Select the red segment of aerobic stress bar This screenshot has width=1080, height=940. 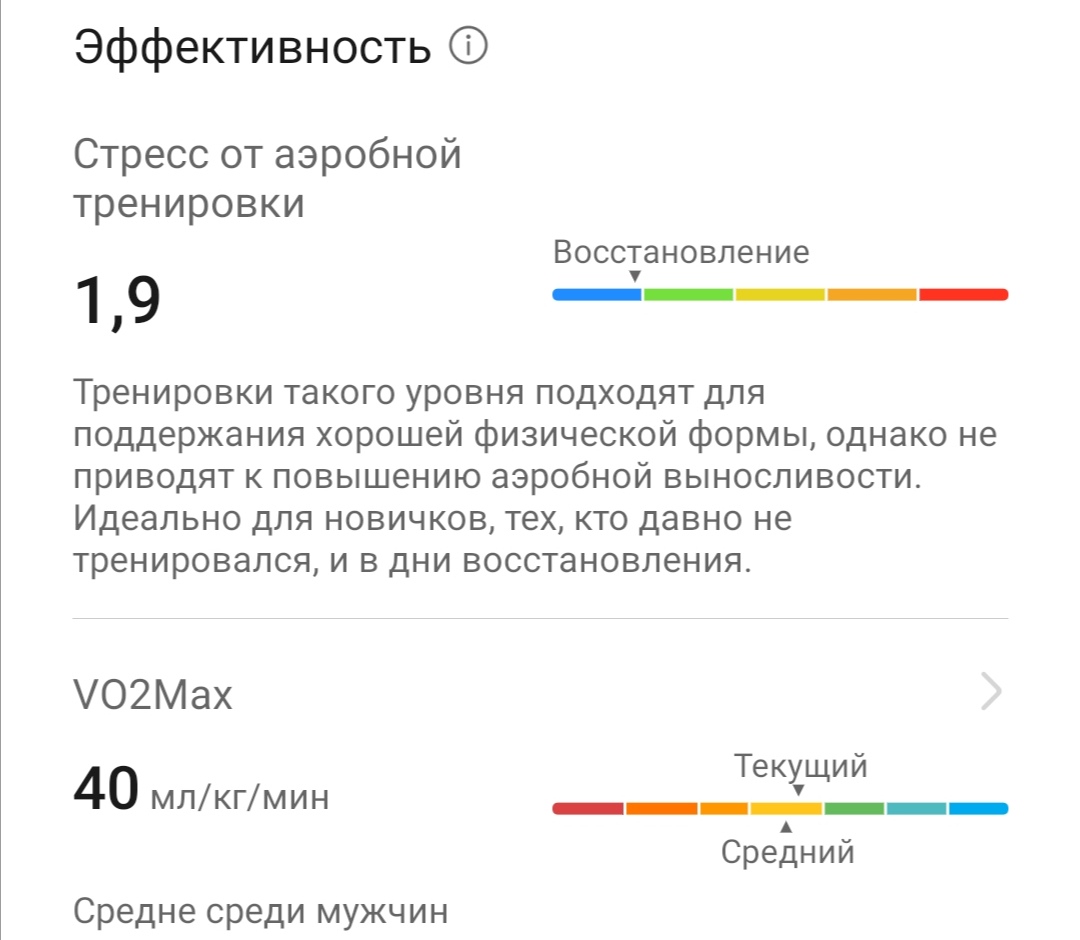964,295
